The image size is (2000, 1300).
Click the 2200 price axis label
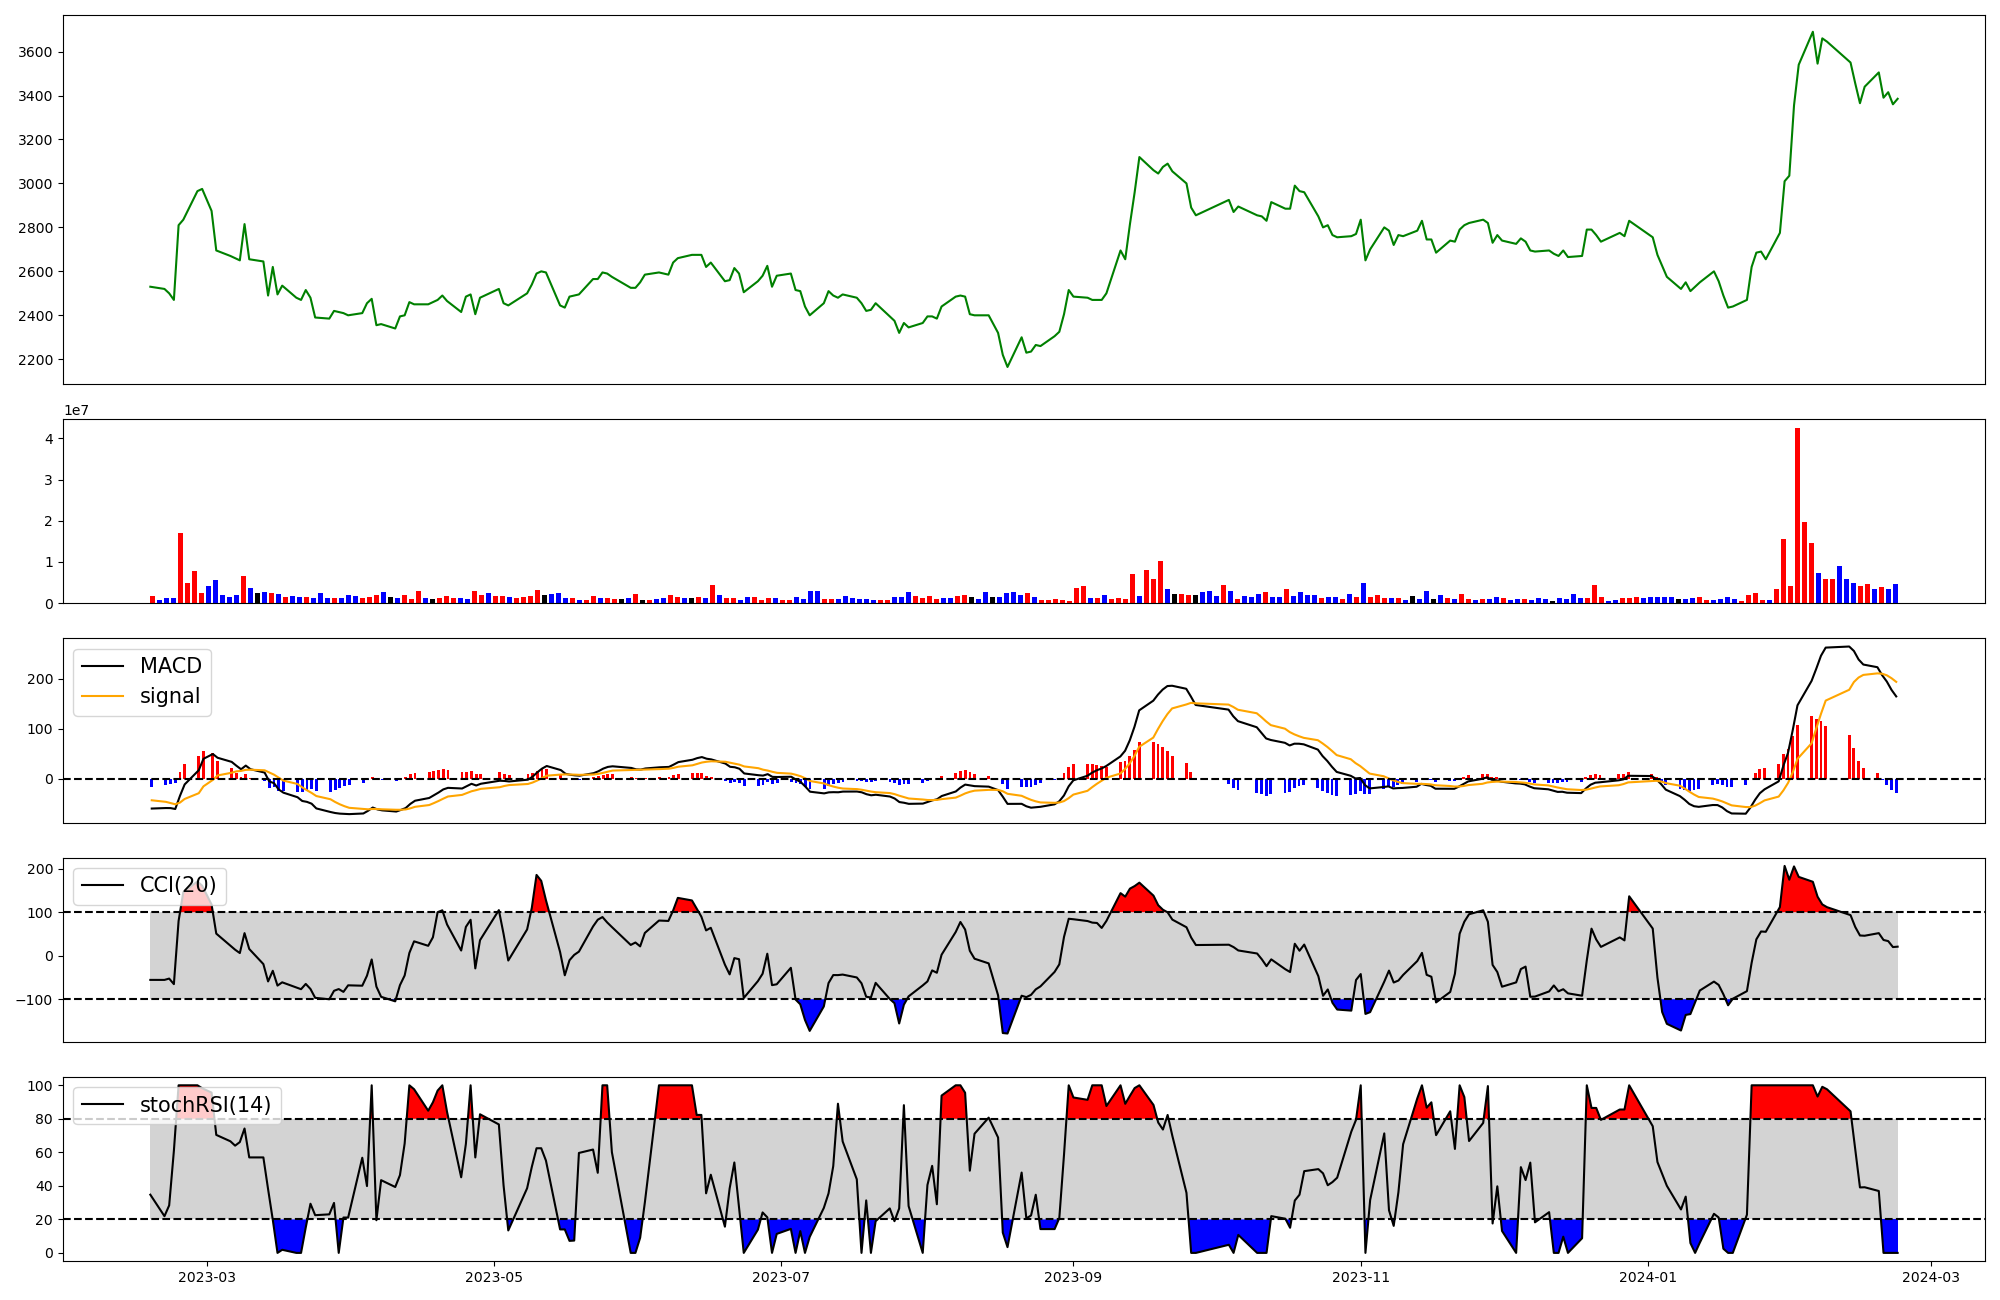coord(36,360)
